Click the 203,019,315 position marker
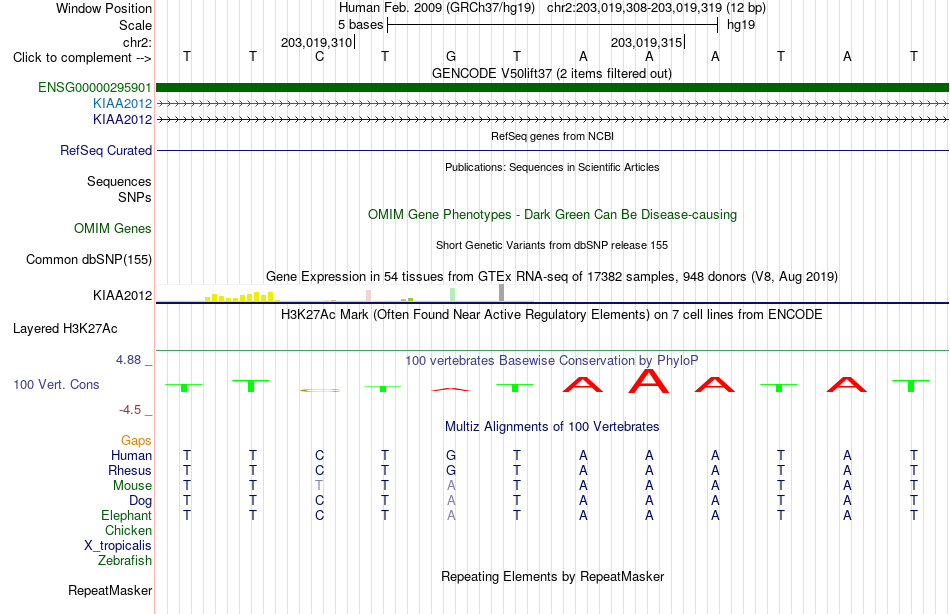Image resolution: width=950 pixels, height=614 pixels. [x=648, y=42]
